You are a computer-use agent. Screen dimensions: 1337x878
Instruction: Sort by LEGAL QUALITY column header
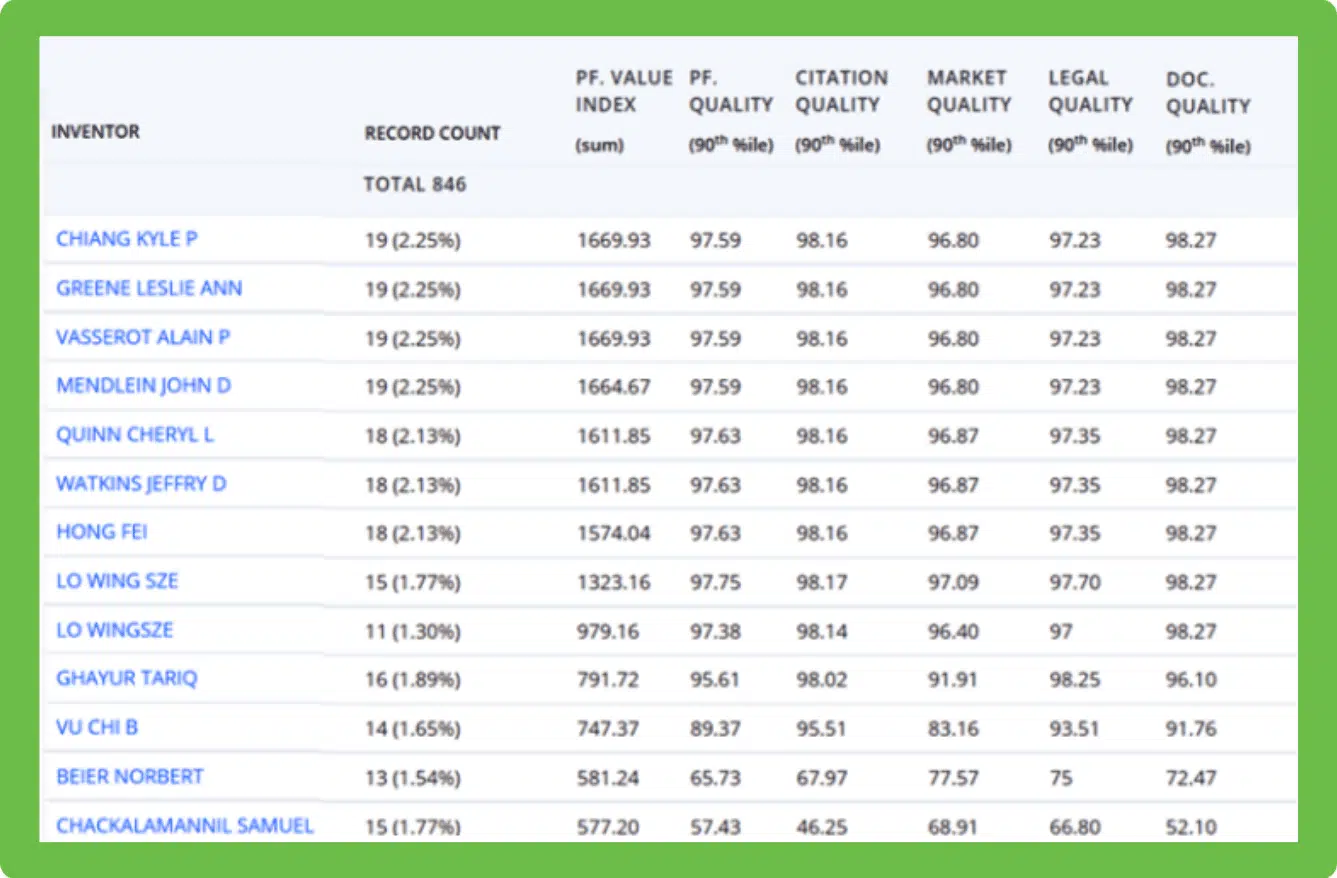1090,91
